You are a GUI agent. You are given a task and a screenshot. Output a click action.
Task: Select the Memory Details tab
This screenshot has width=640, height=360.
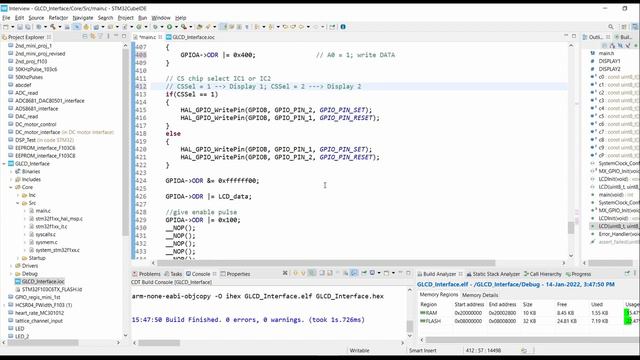[480, 295]
